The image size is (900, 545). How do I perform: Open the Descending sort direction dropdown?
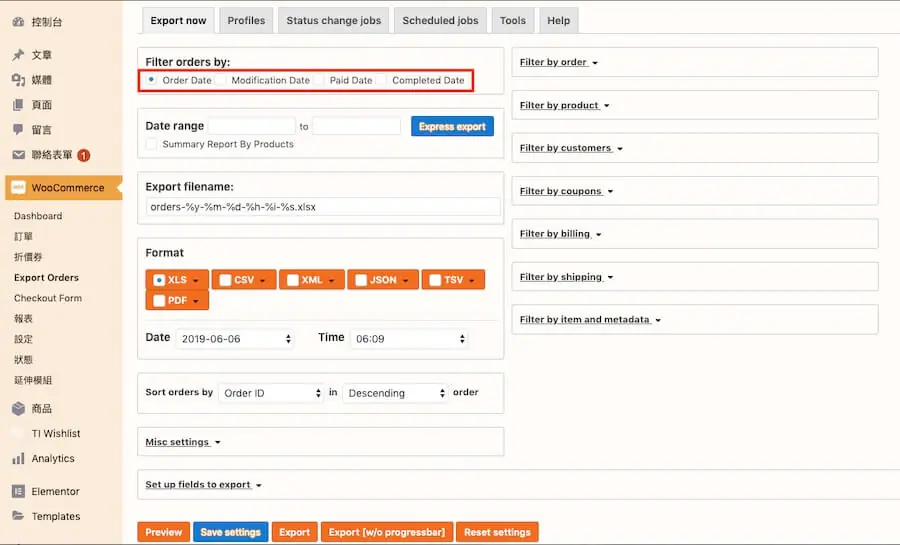(395, 393)
